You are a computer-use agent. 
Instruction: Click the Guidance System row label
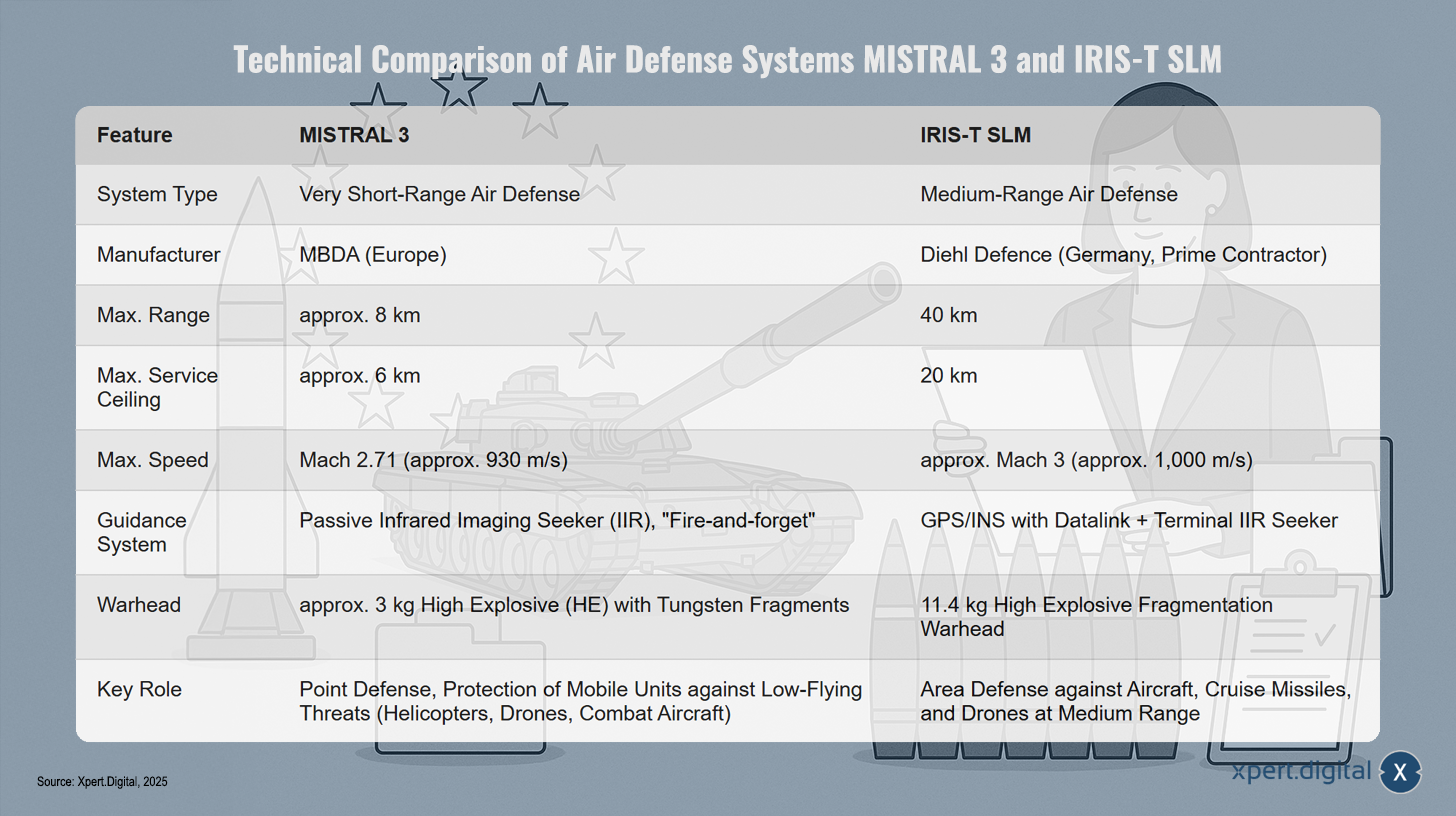[x=142, y=532]
